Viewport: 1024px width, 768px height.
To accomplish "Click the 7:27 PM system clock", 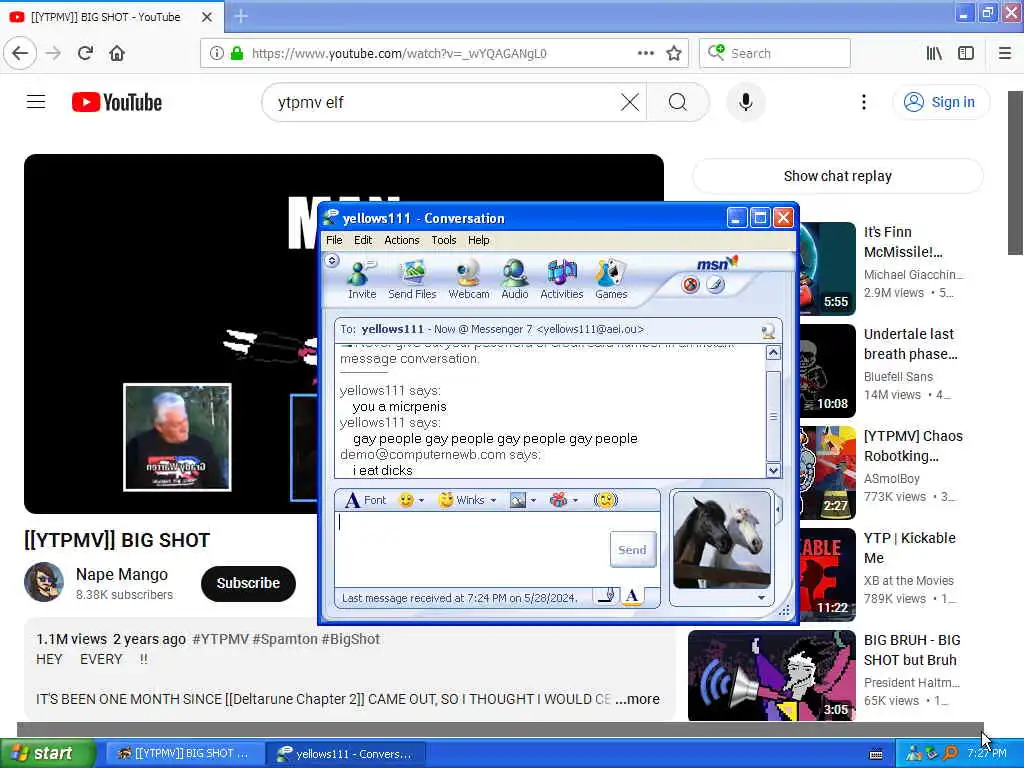I will [987, 754].
